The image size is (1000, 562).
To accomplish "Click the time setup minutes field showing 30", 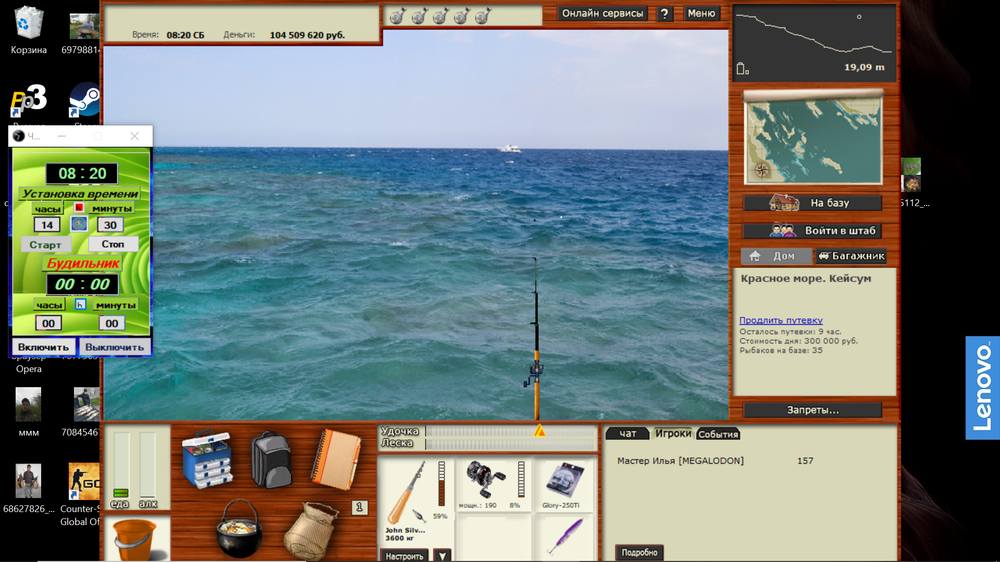I will [110, 225].
